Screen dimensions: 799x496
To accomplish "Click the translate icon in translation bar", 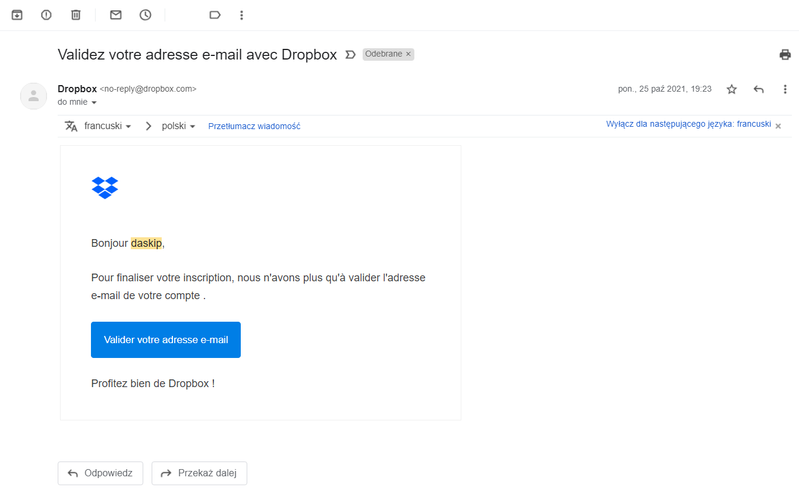I will (x=71, y=126).
